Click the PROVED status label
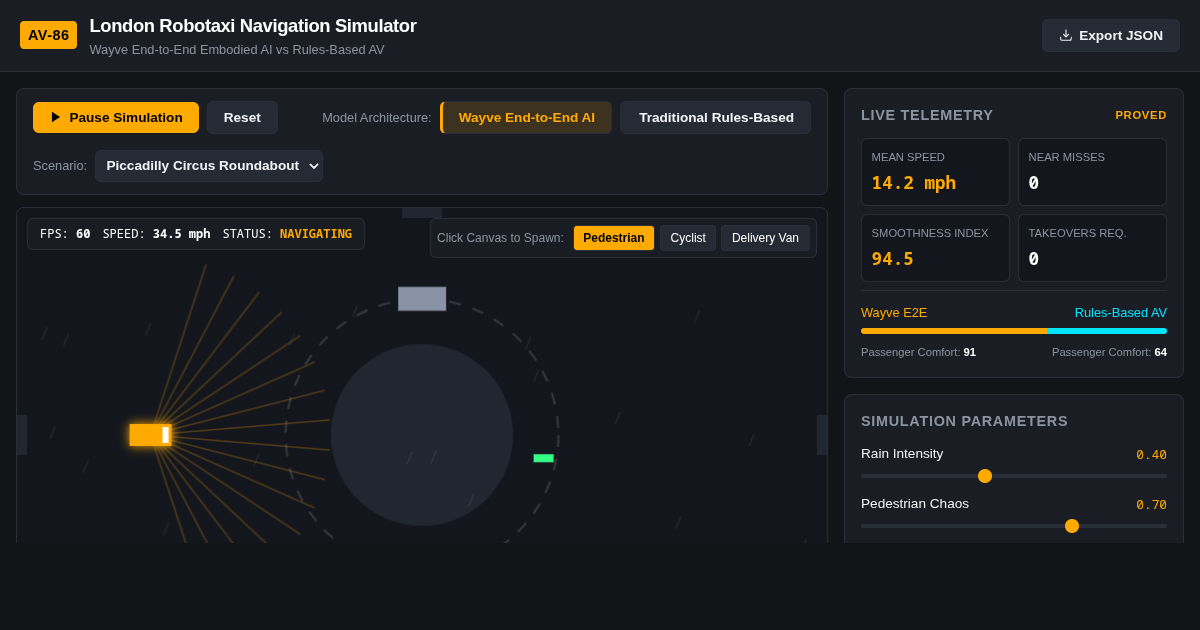 click(x=1141, y=115)
